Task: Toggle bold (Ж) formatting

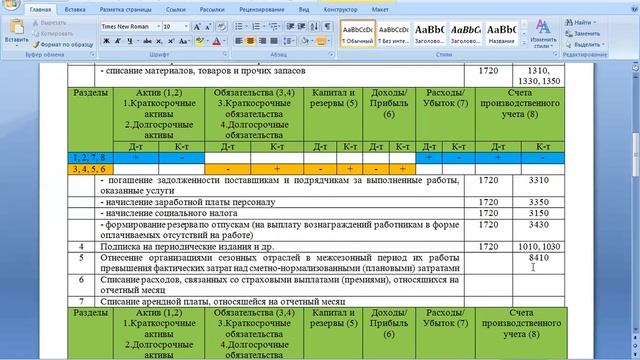Action: (106, 41)
